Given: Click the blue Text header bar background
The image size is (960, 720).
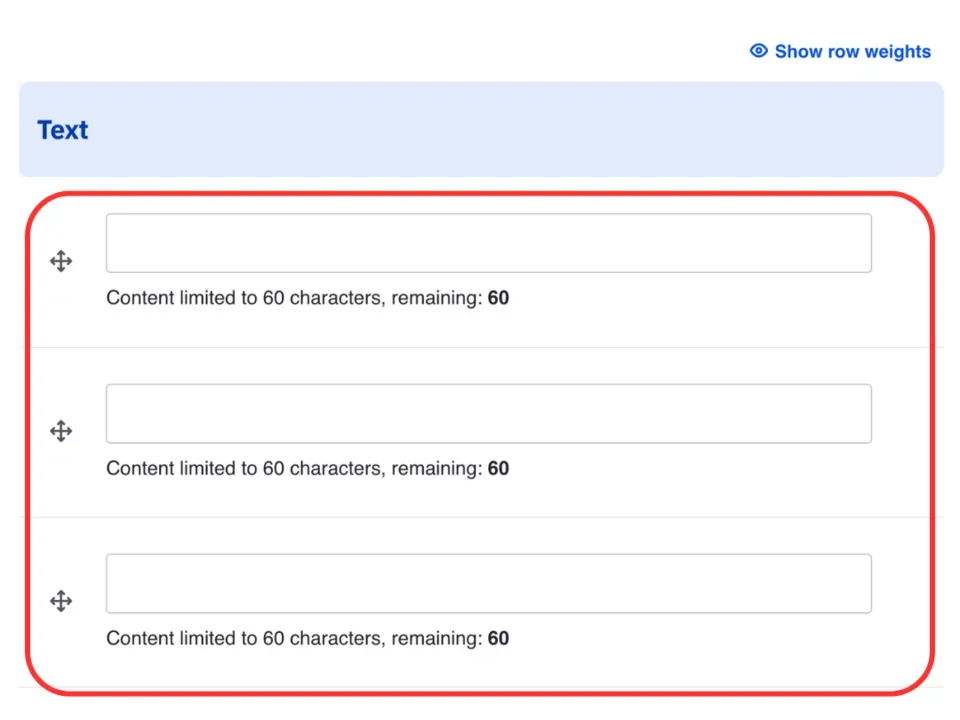Looking at the screenshot, I should pyautogui.click(x=500, y=130).
